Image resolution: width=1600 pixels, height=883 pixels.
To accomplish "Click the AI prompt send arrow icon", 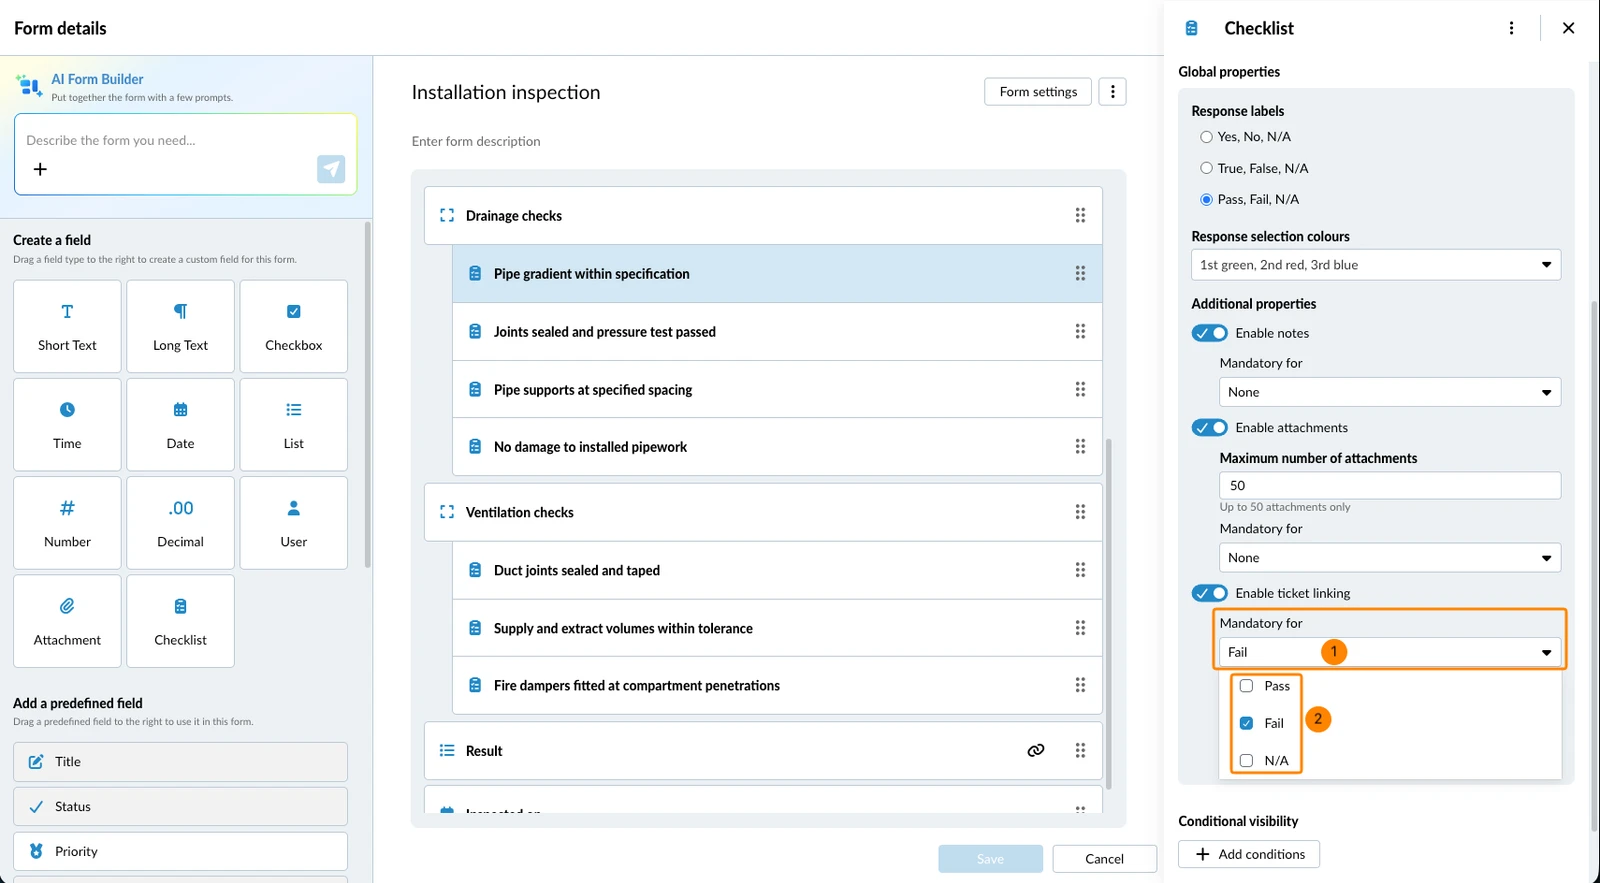I will click(x=331, y=169).
